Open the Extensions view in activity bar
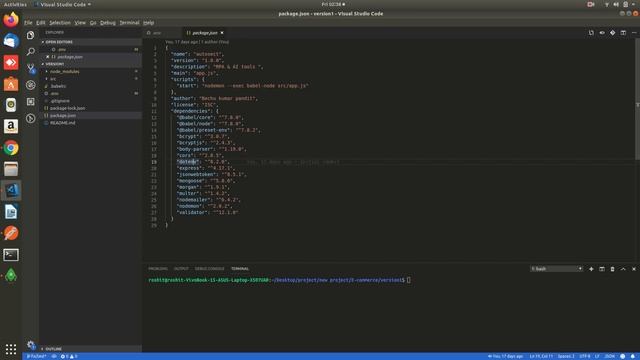This screenshot has width=640, height=360. 31,102
